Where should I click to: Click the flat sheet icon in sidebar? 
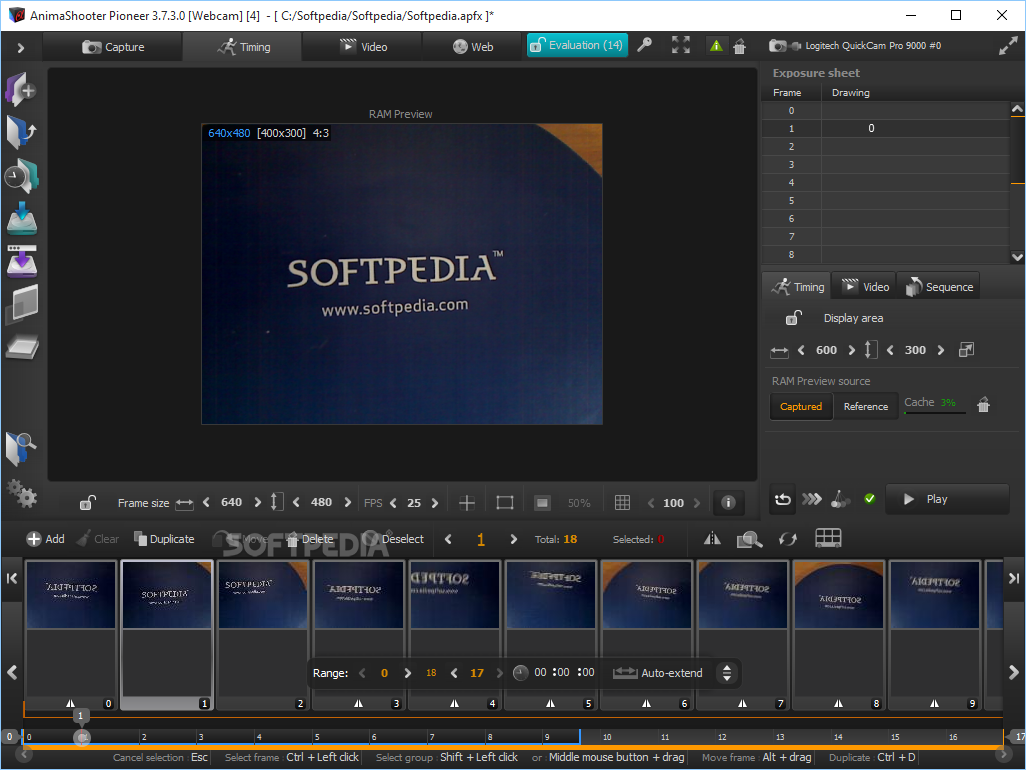click(x=22, y=347)
